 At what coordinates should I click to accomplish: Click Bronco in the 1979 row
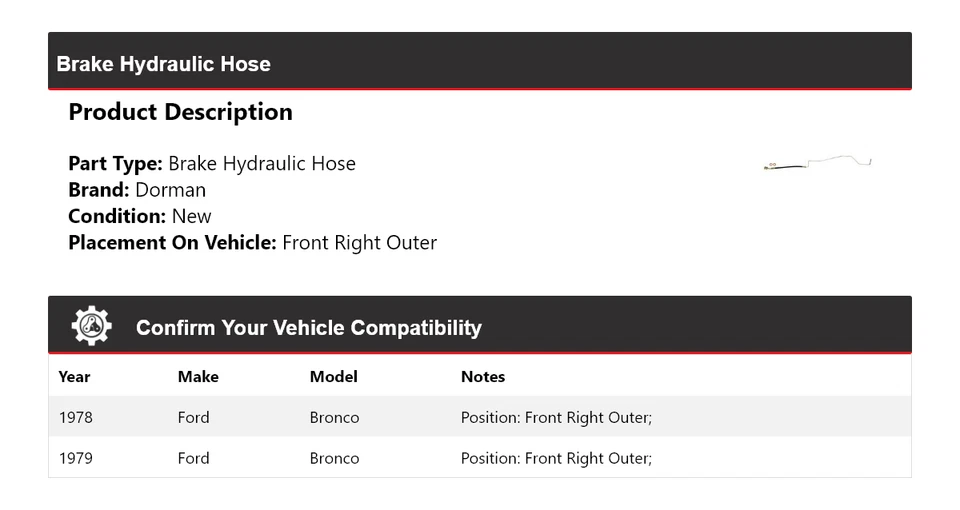click(x=334, y=458)
